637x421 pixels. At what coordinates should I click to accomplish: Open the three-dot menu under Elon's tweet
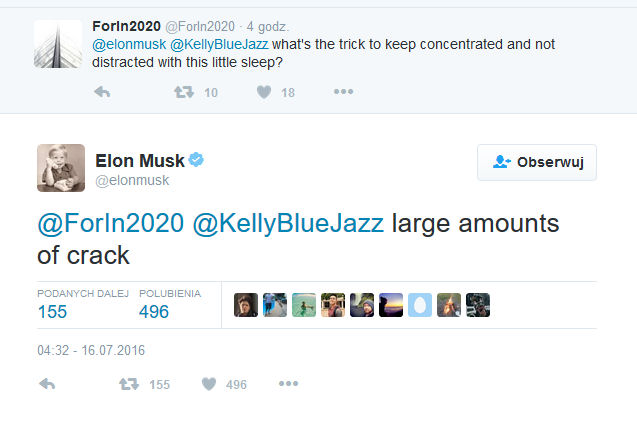[288, 383]
